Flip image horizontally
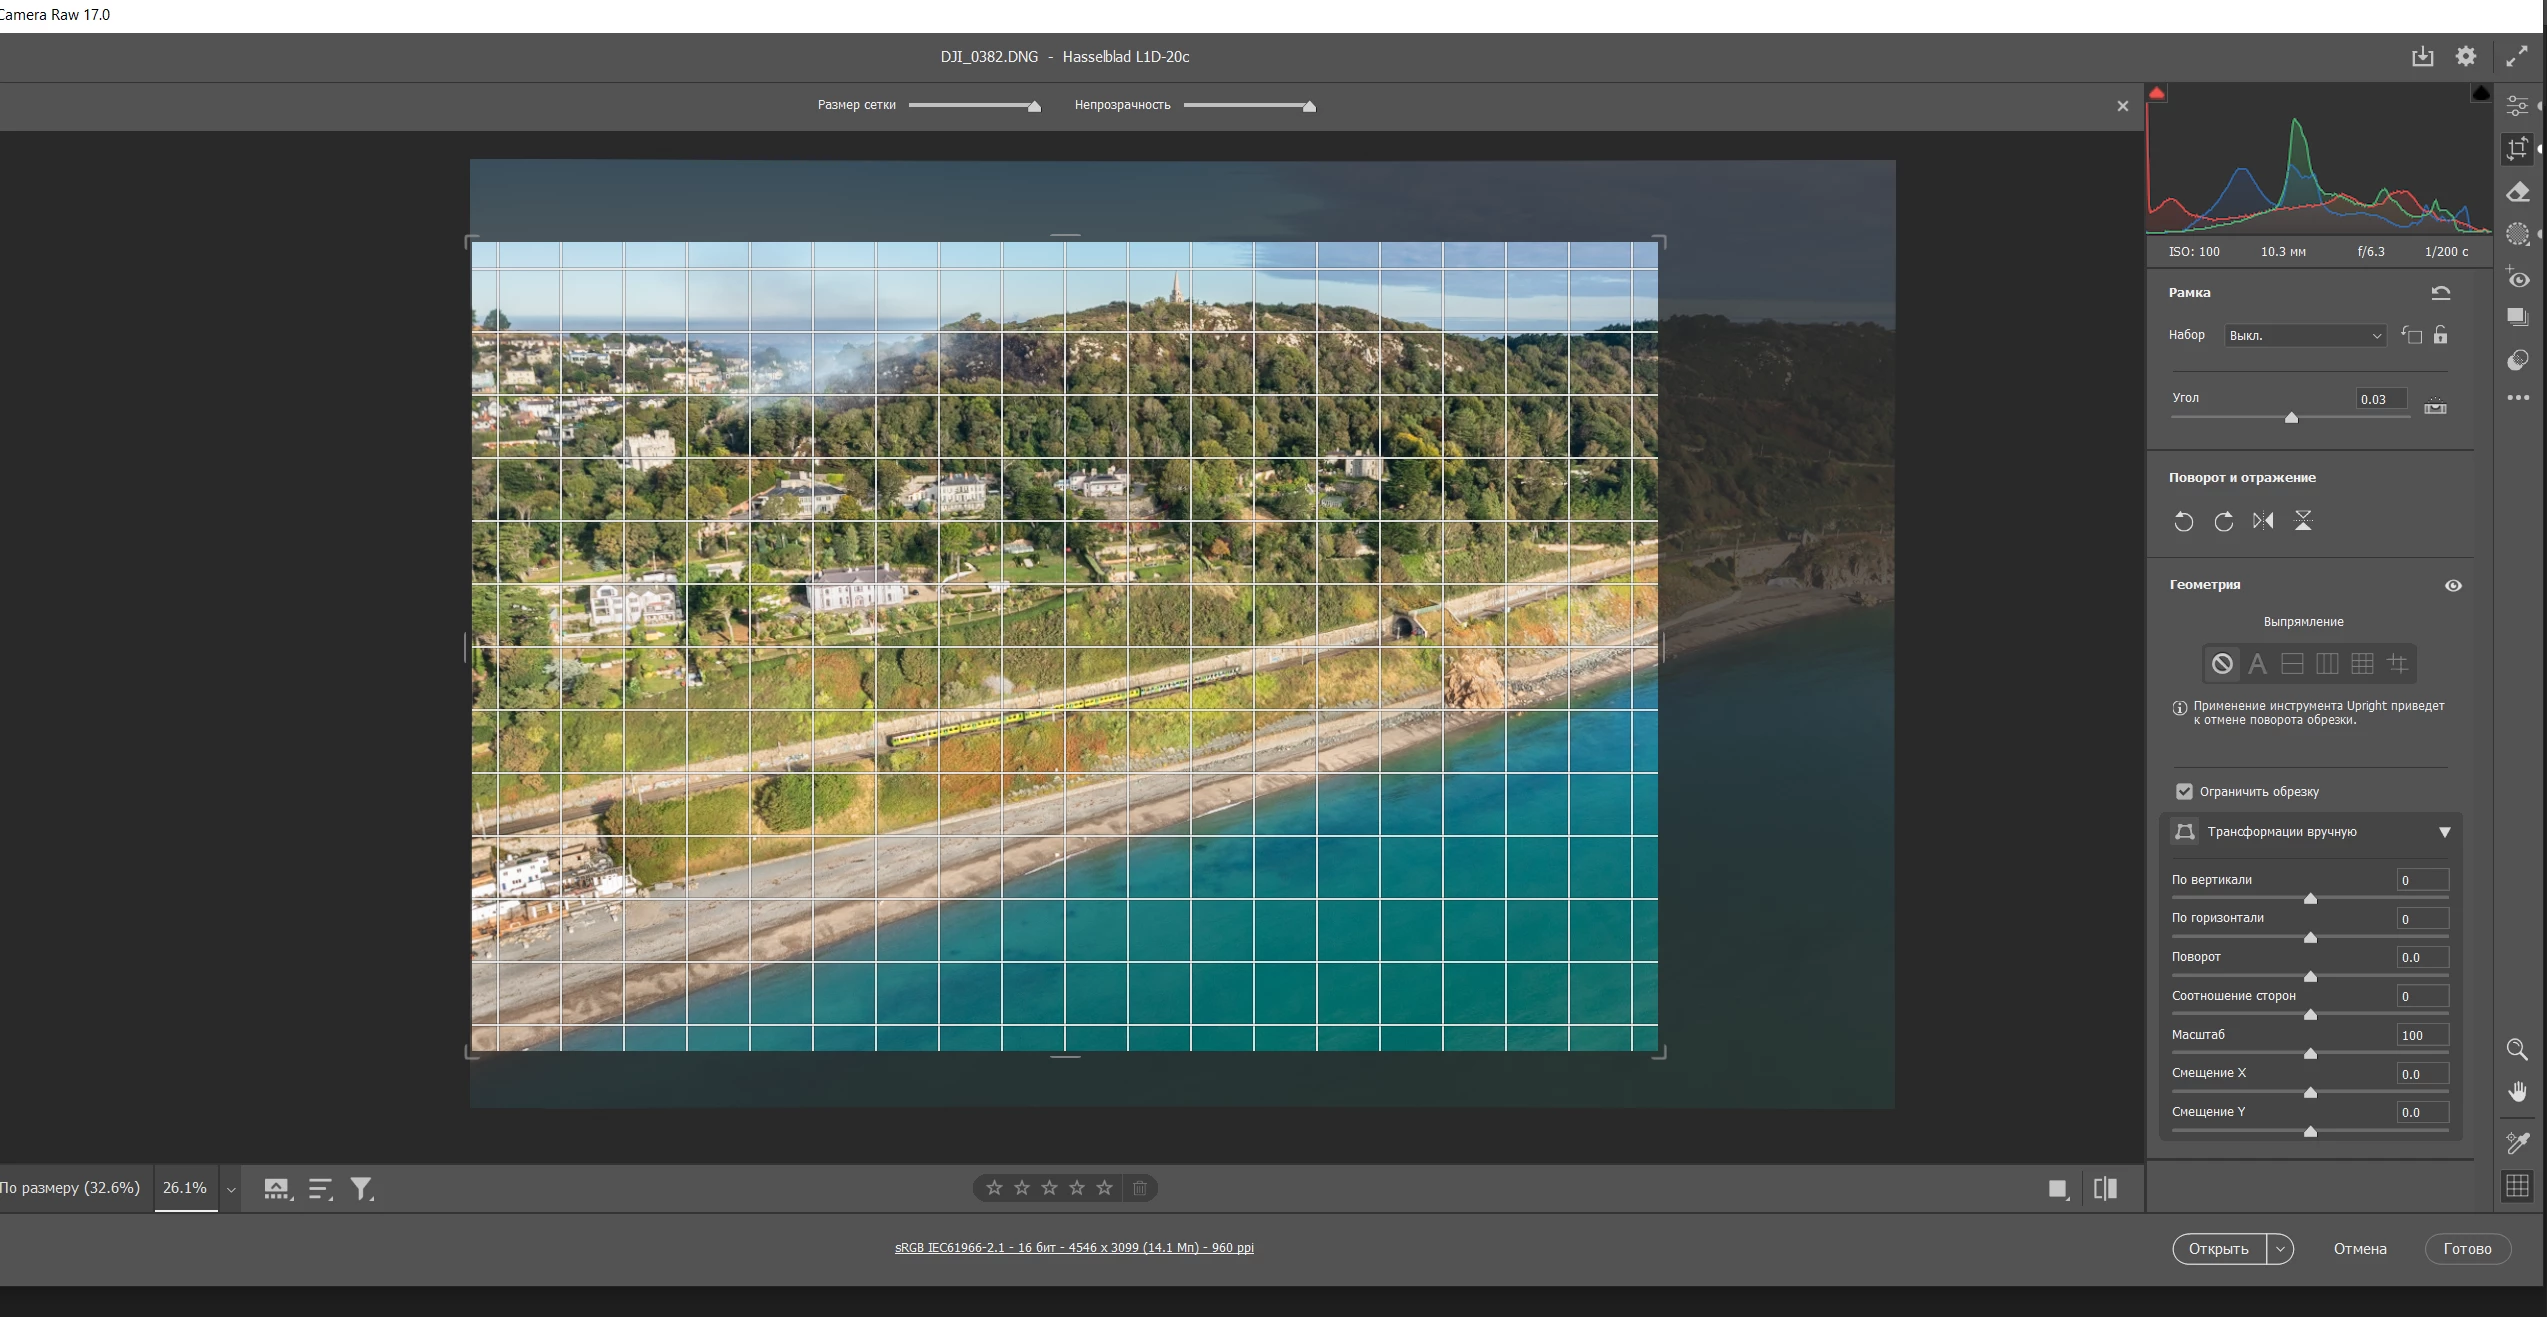 (2263, 521)
